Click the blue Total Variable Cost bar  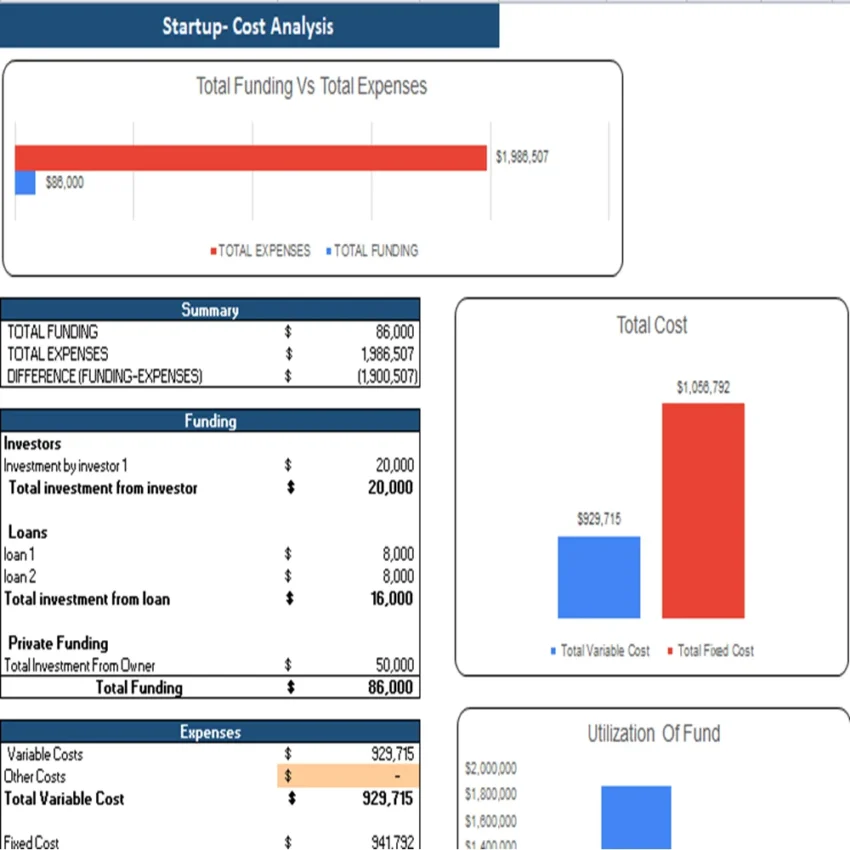[x=598, y=575]
